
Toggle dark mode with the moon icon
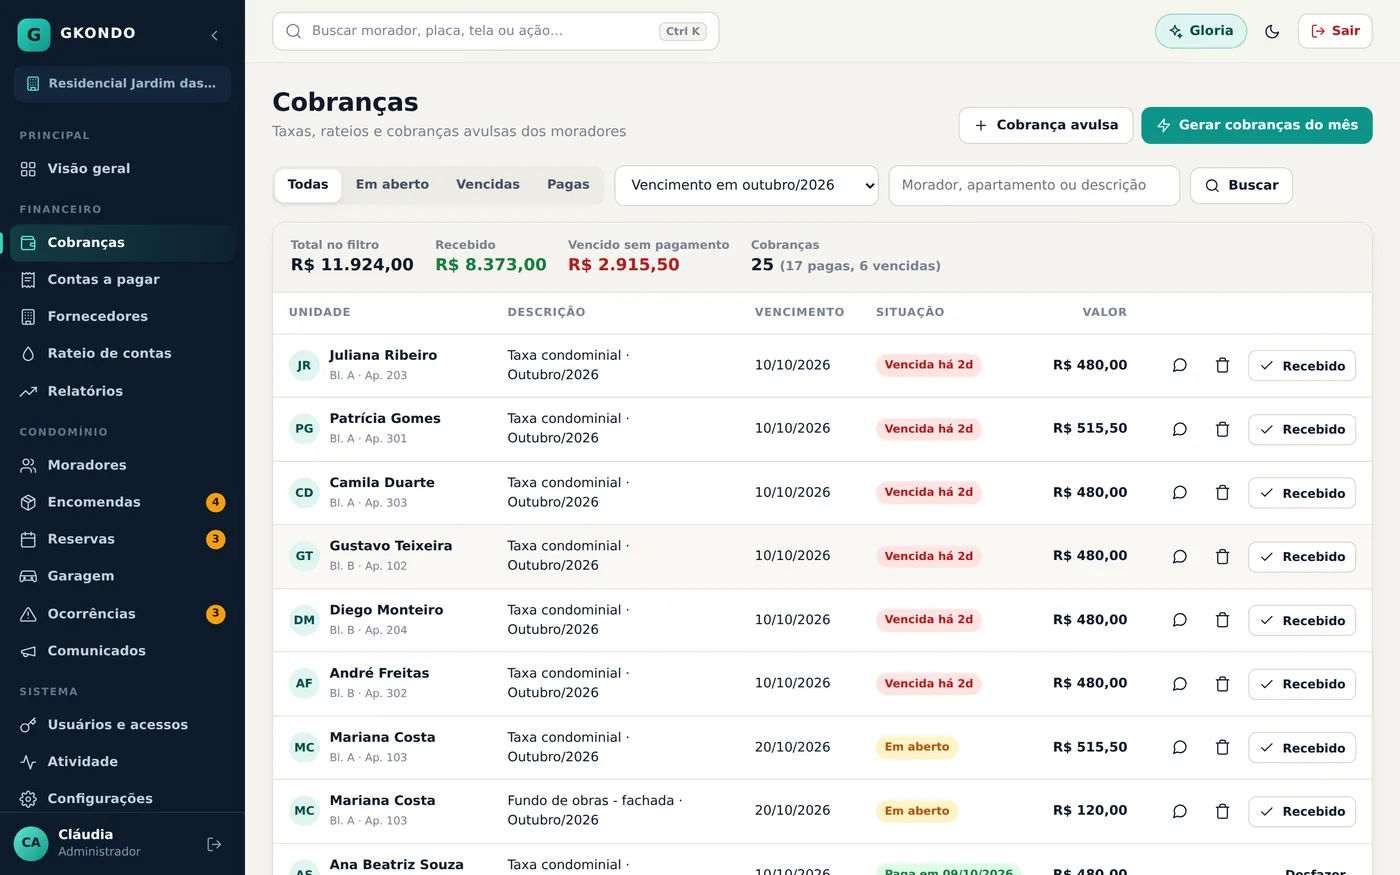(1272, 31)
